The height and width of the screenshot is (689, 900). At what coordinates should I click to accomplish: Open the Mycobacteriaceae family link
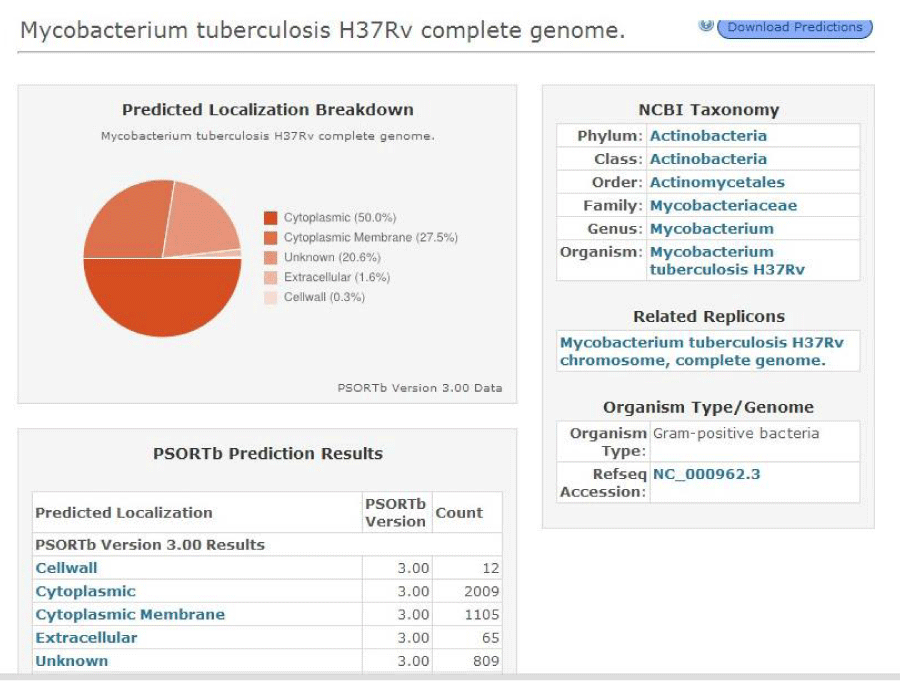pyautogui.click(x=723, y=206)
